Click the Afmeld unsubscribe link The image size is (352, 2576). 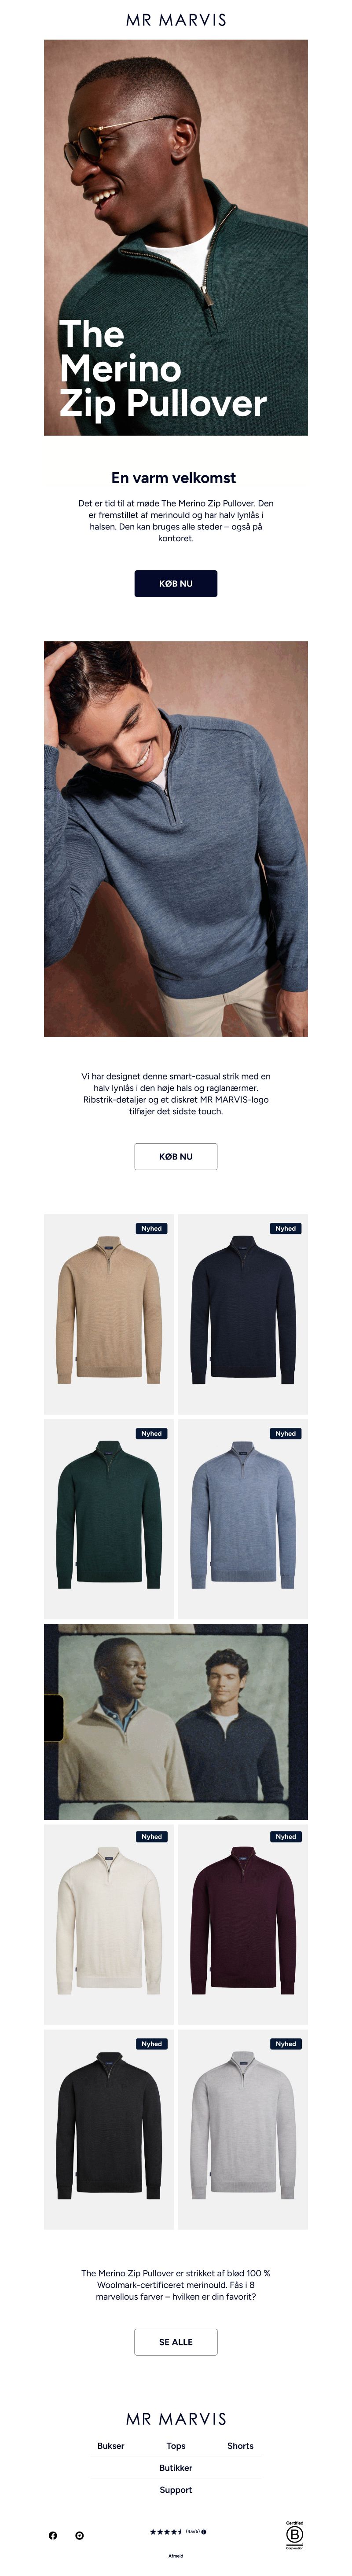click(176, 2555)
